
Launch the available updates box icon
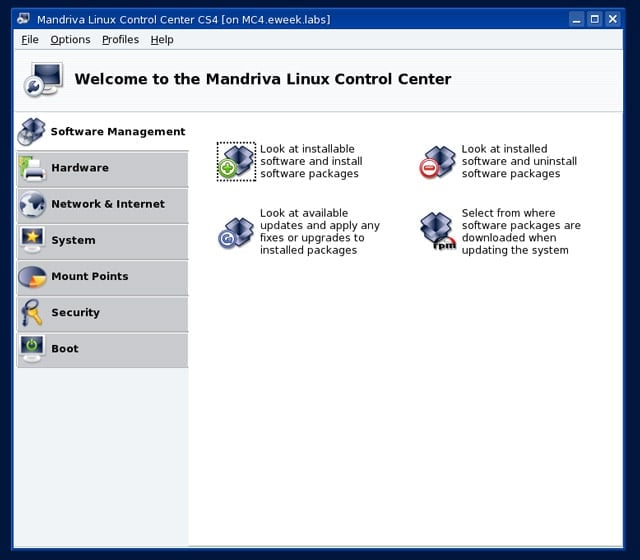(x=236, y=233)
